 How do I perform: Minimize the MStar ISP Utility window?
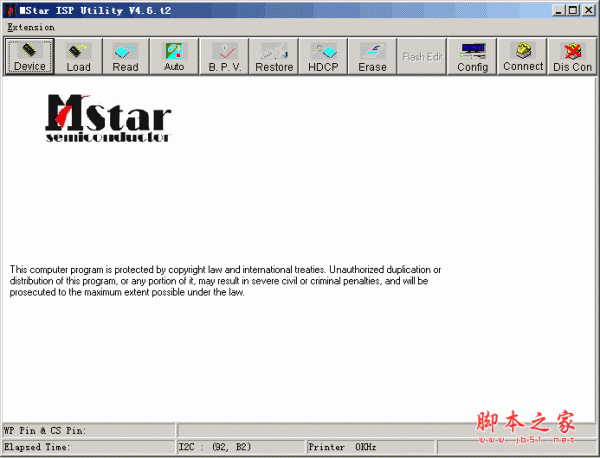pos(559,10)
